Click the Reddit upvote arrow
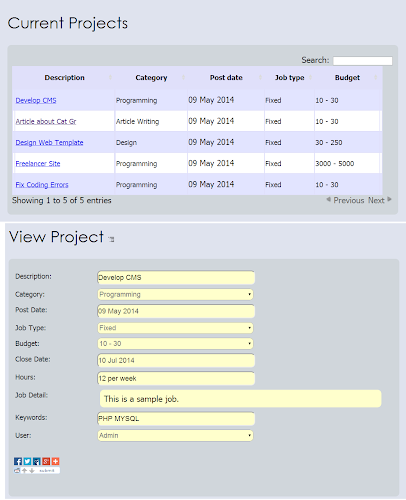The image size is (406, 500). coord(24,471)
